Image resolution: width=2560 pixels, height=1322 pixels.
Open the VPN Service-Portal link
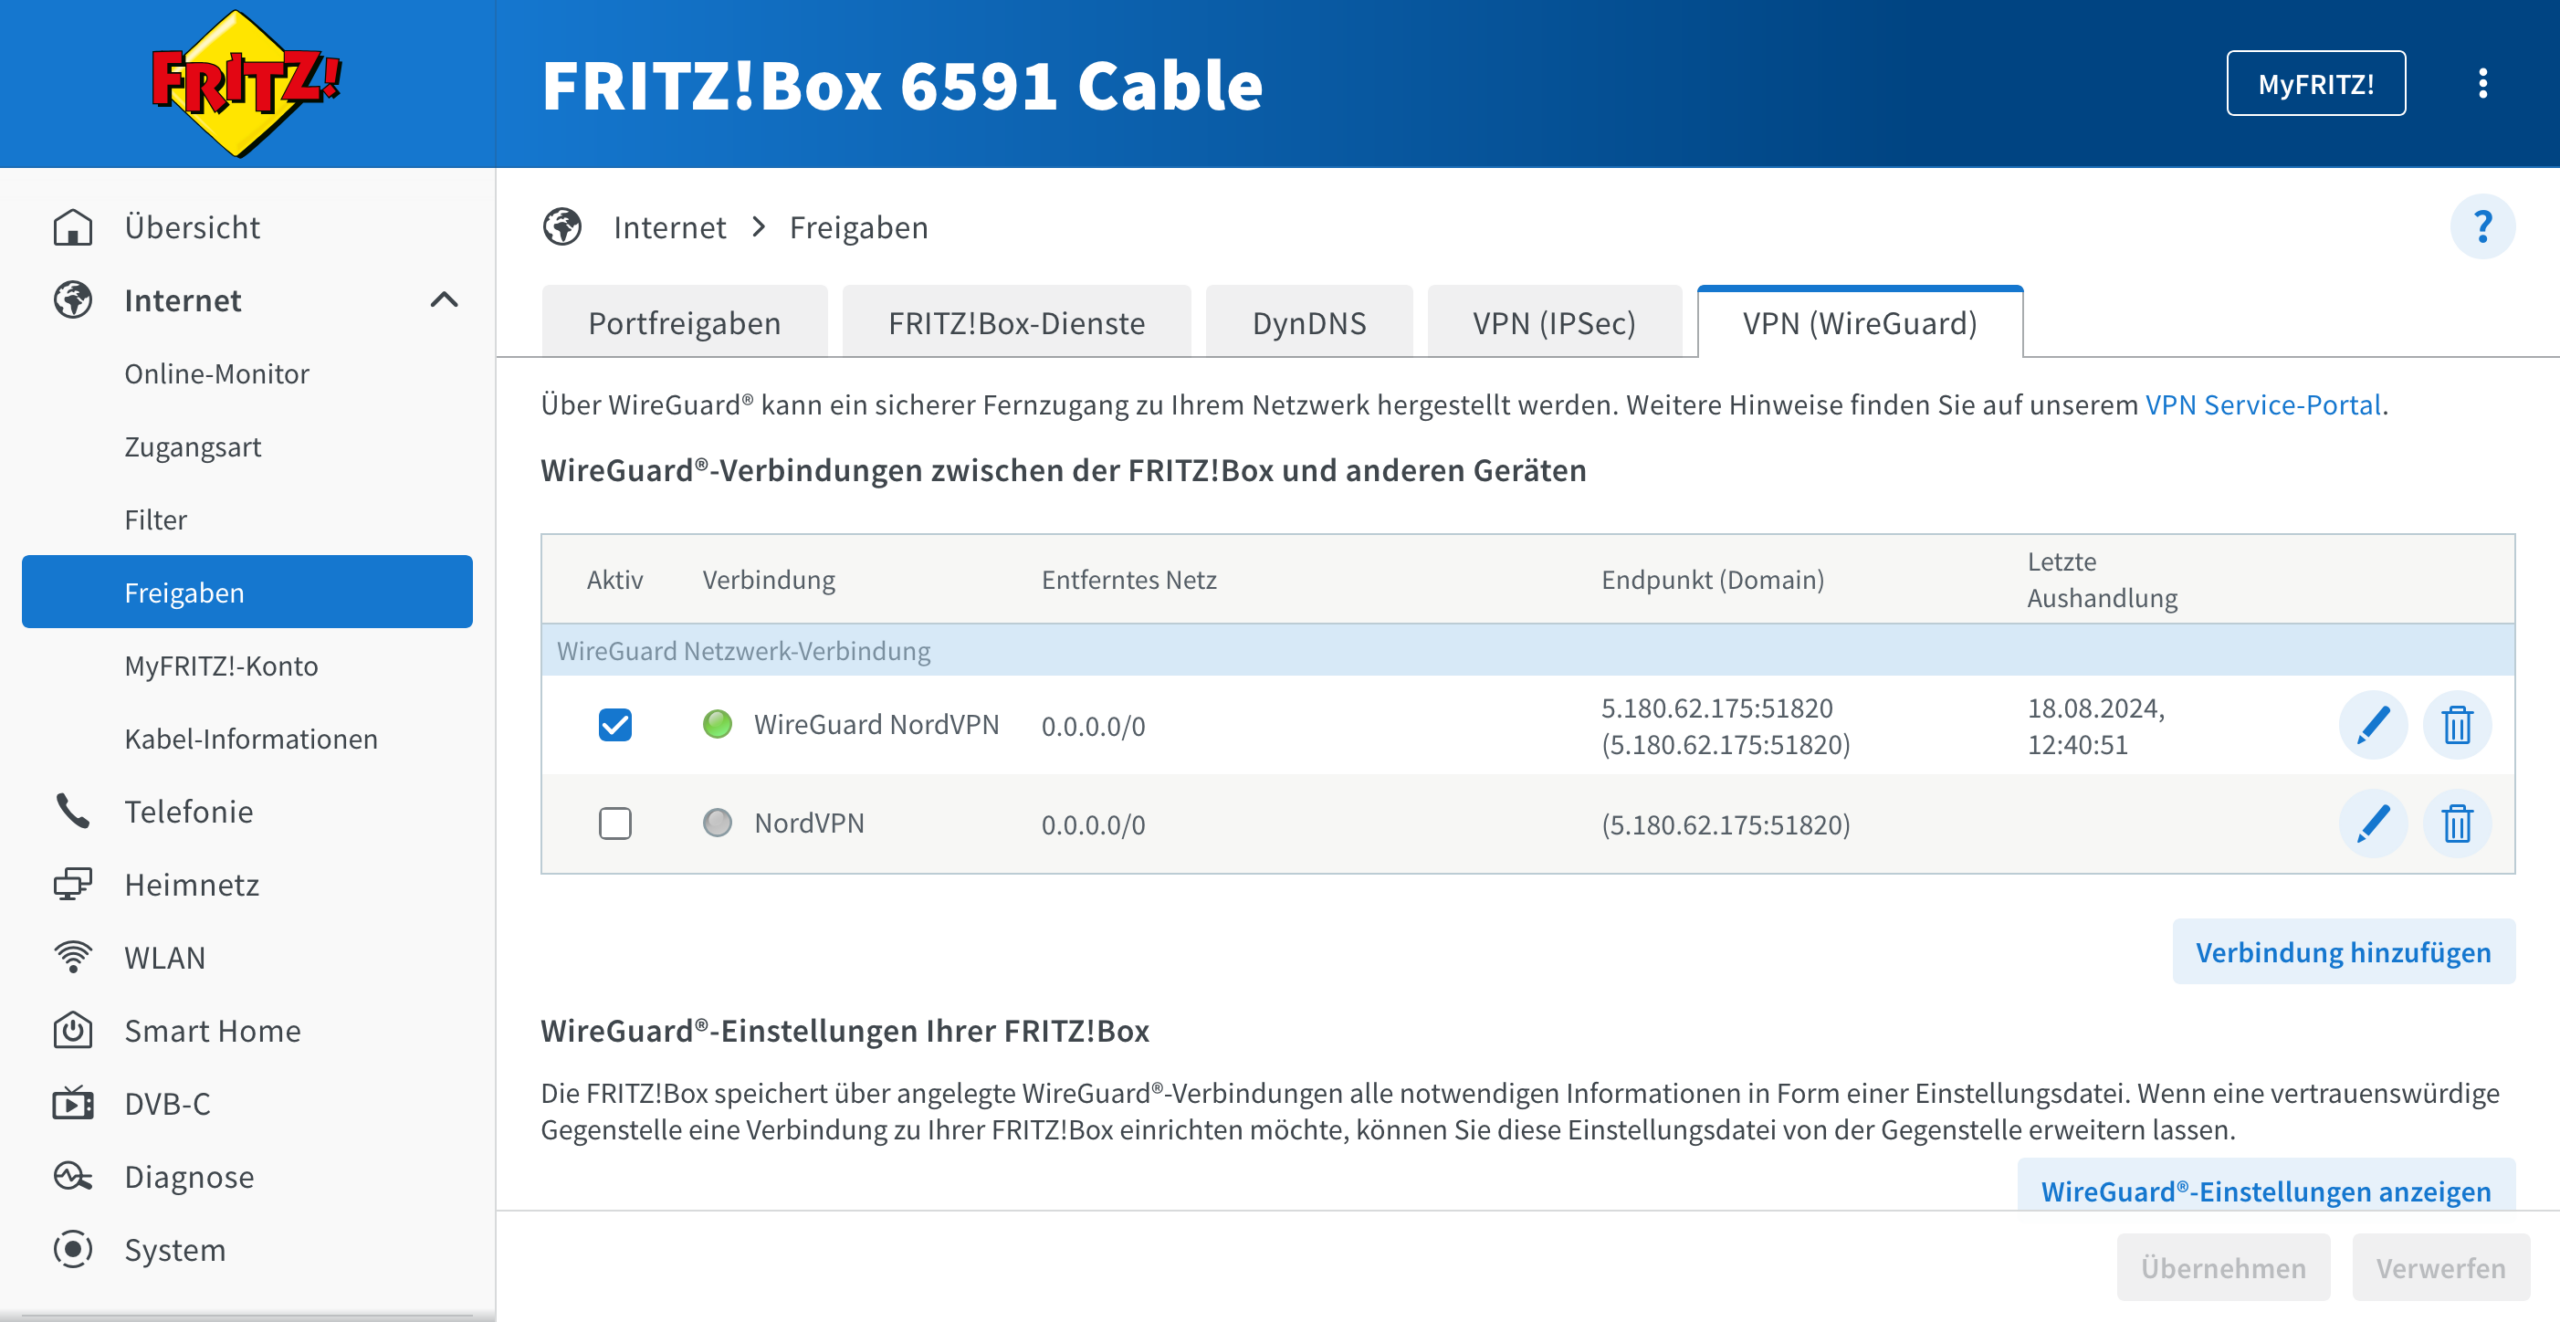point(2263,404)
